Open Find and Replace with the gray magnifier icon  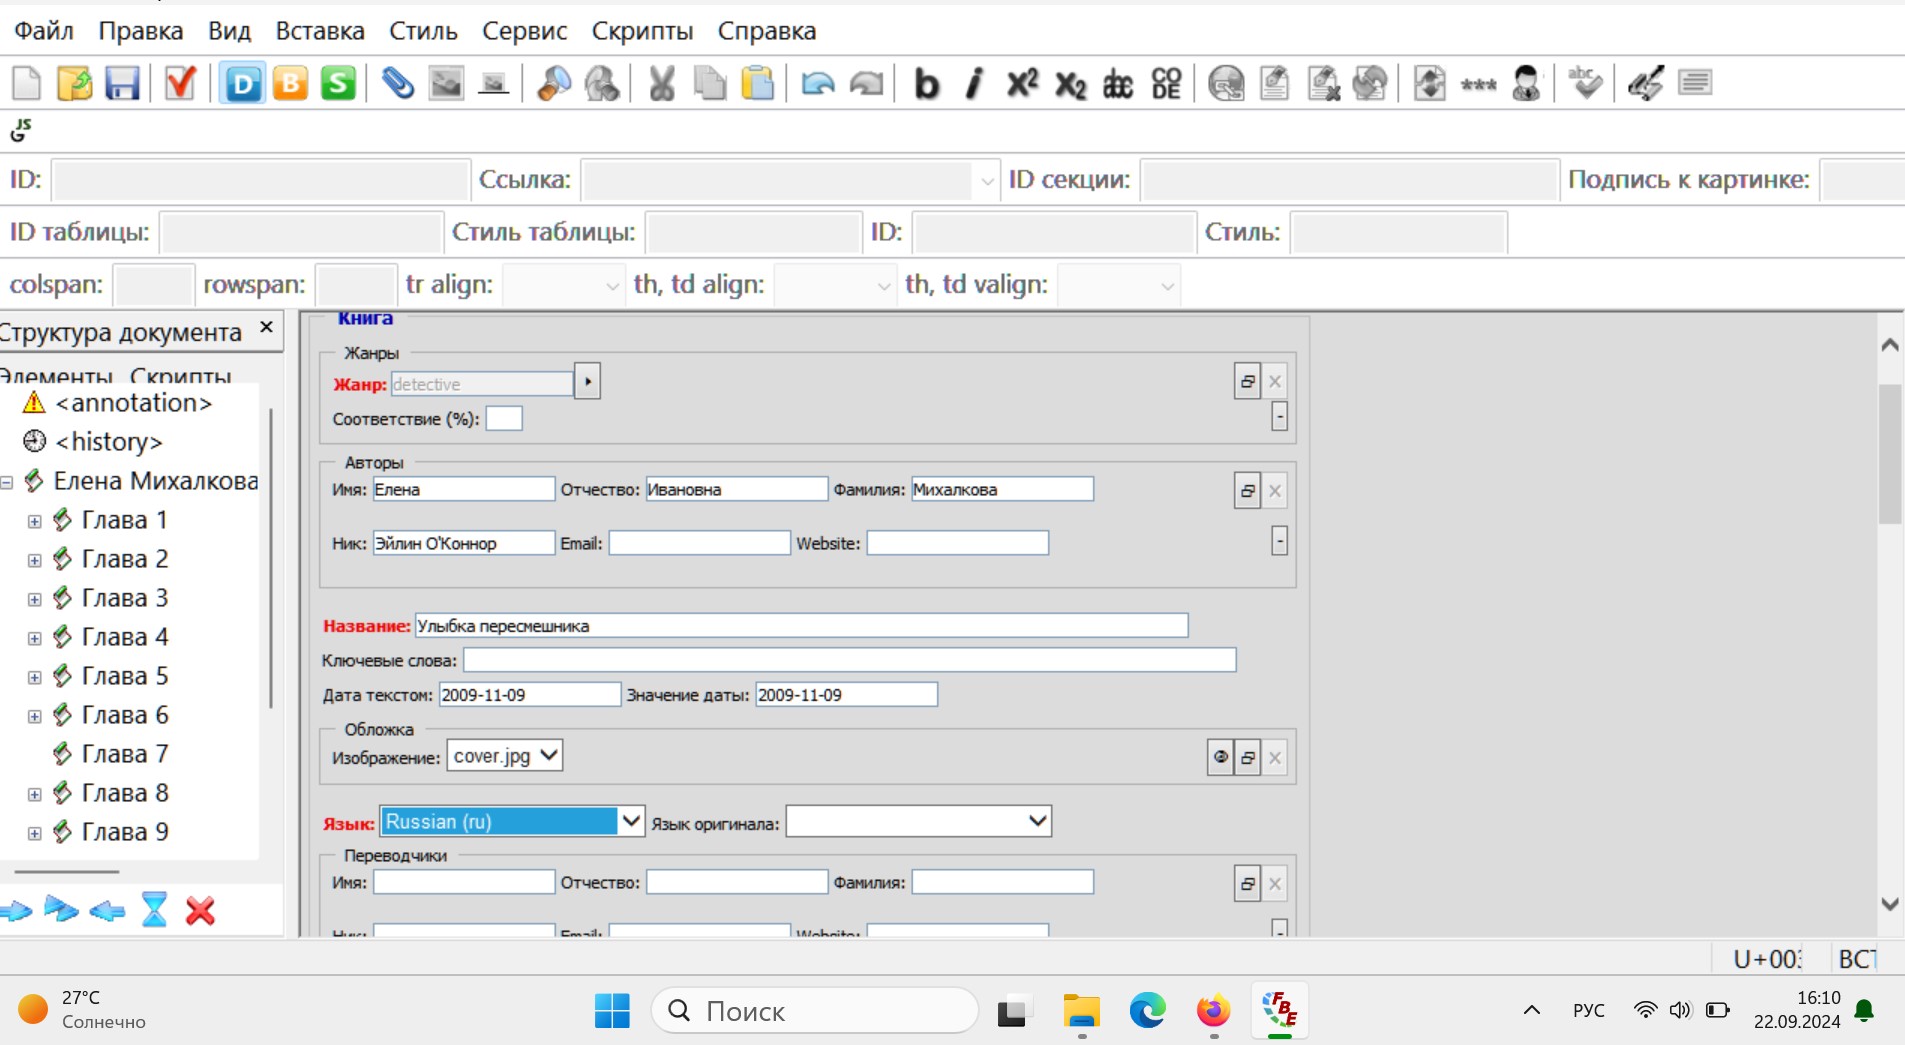click(602, 83)
